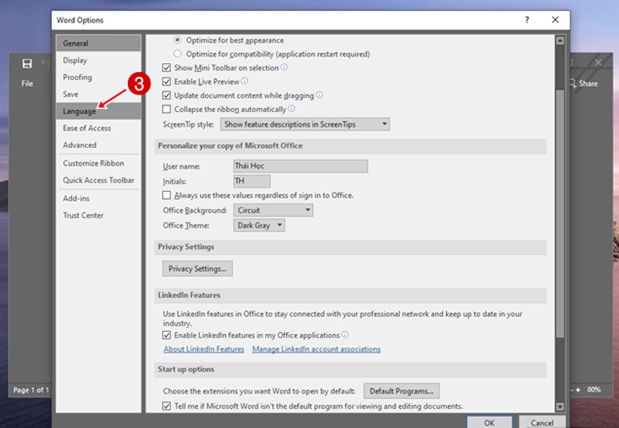Click info icon beside Update document content
The image size is (619, 428).
coord(322,94)
